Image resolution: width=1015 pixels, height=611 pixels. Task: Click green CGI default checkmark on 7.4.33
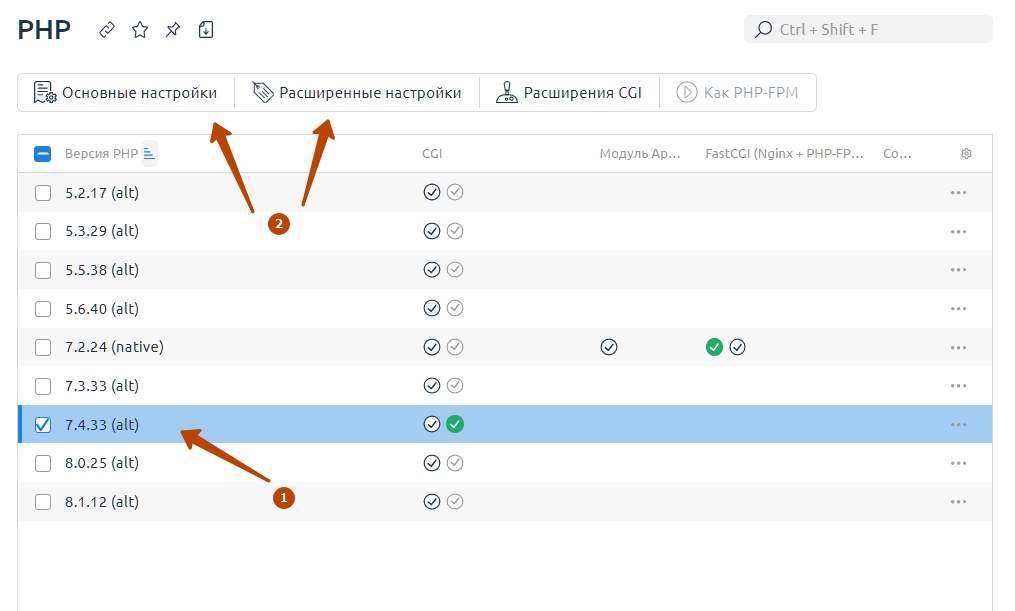(x=455, y=424)
